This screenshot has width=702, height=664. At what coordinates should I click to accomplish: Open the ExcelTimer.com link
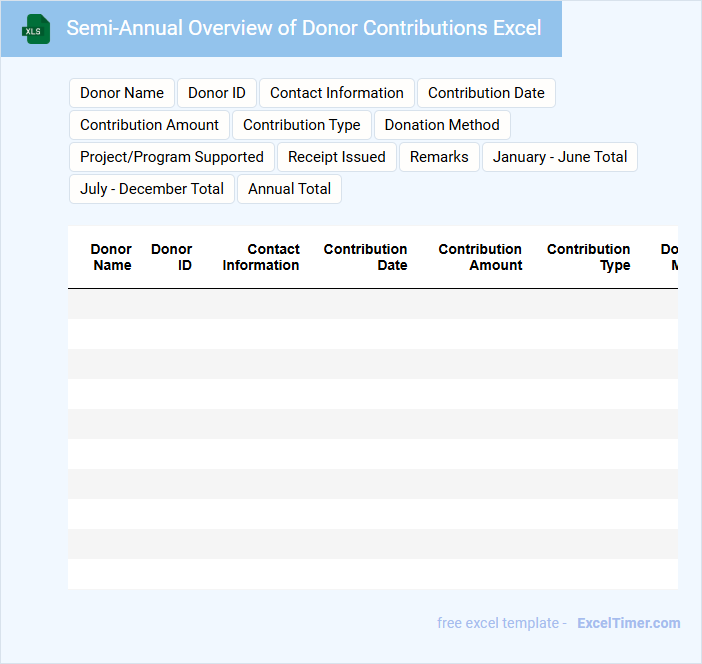[x=628, y=623]
